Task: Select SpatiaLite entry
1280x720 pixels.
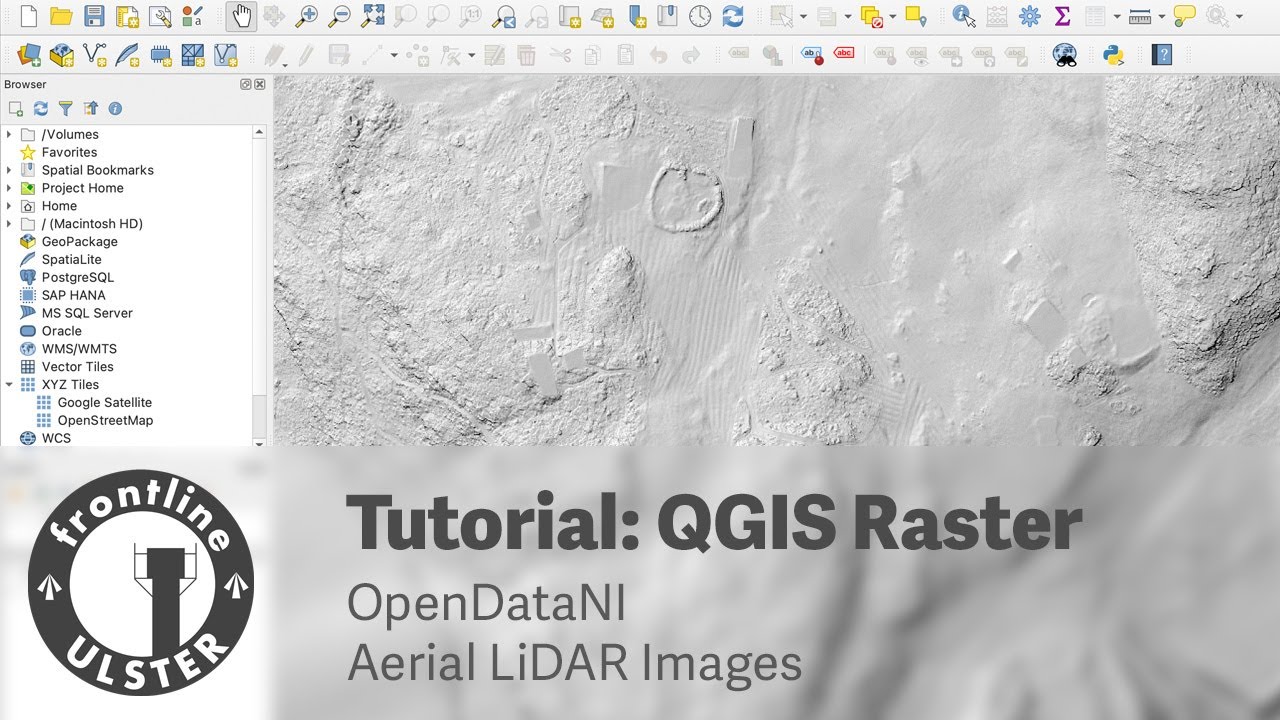Action: click(71, 260)
